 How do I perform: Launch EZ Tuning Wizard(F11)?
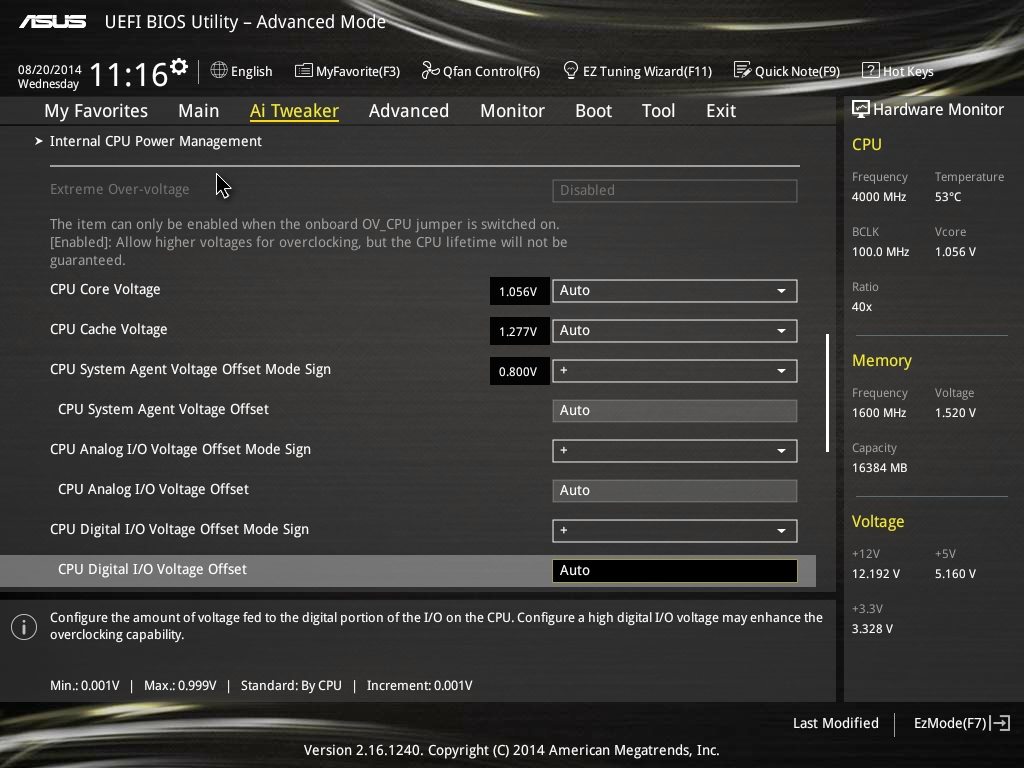tap(637, 71)
